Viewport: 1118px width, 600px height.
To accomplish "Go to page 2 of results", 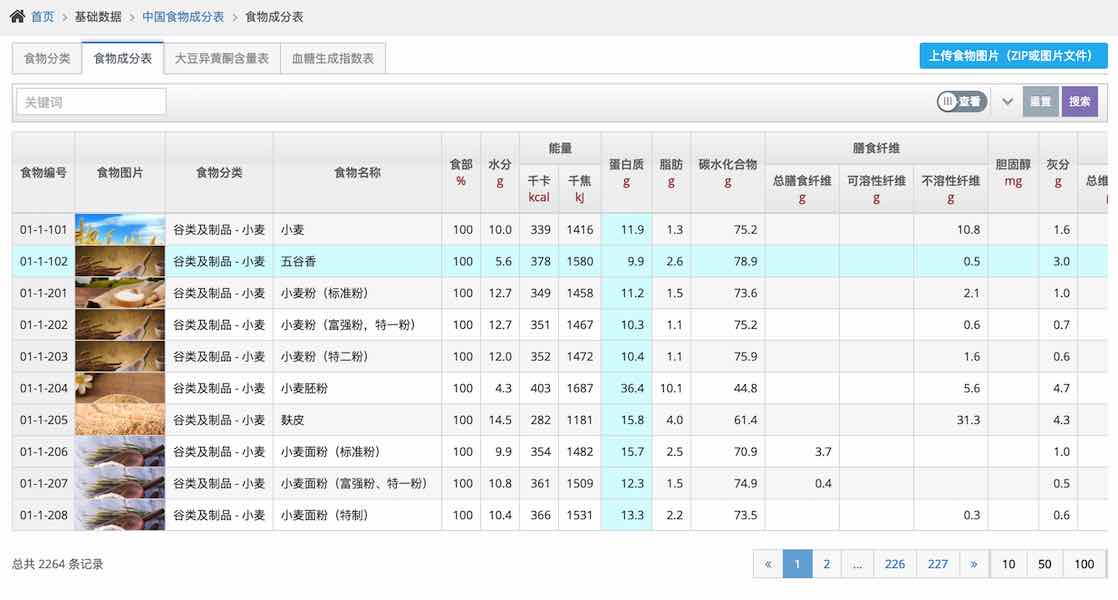I will tap(827, 564).
